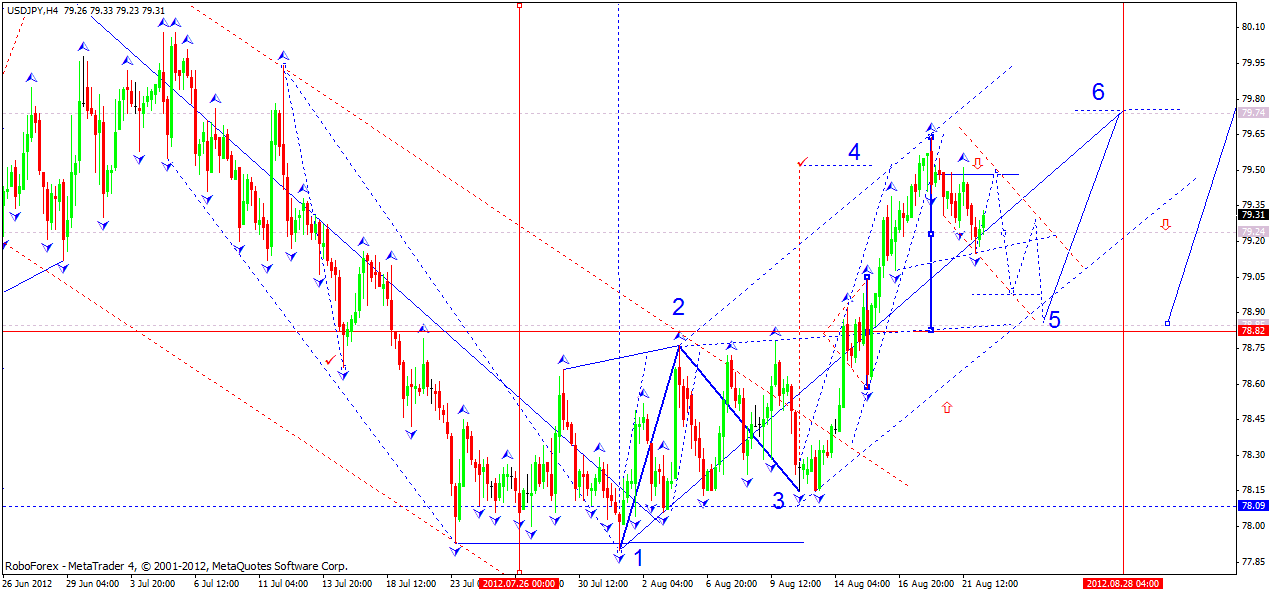Click the red 2012.07.26 00:00 time marker
The height and width of the screenshot is (591, 1274).
(518, 583)
